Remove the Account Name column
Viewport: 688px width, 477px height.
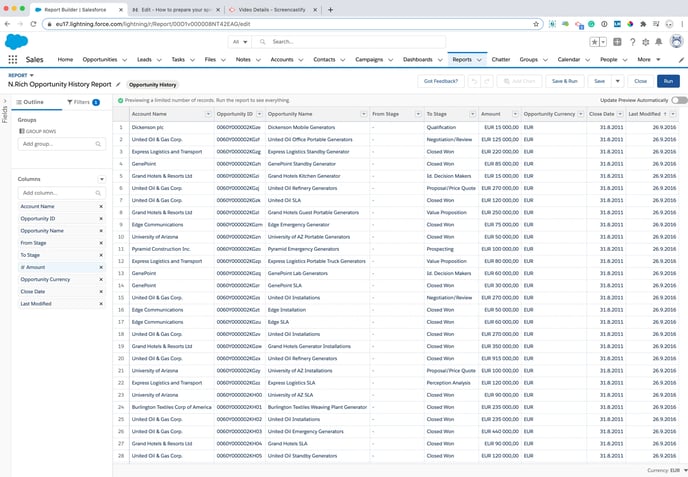click(101, 206)
